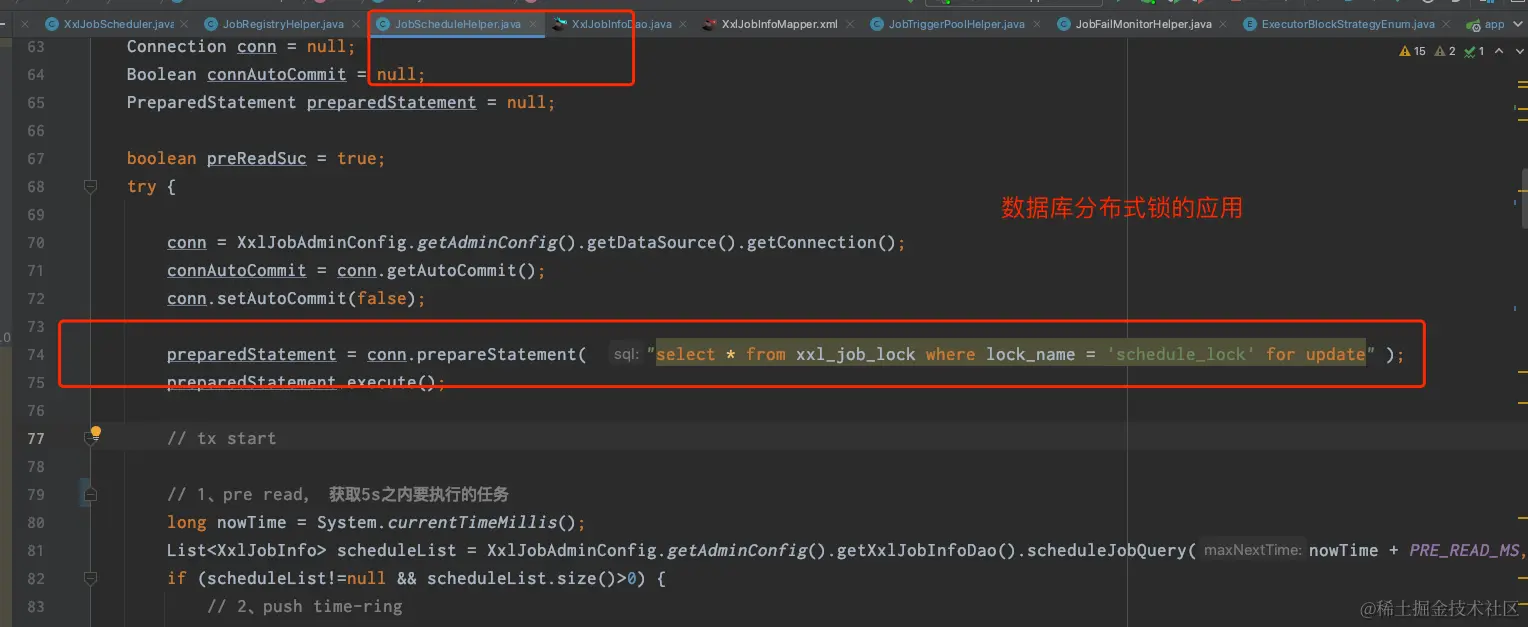Viewport: 1528px width, 627px height.
Task: Collapse the comment fold at line 79
Action: (x=91, y=494)
